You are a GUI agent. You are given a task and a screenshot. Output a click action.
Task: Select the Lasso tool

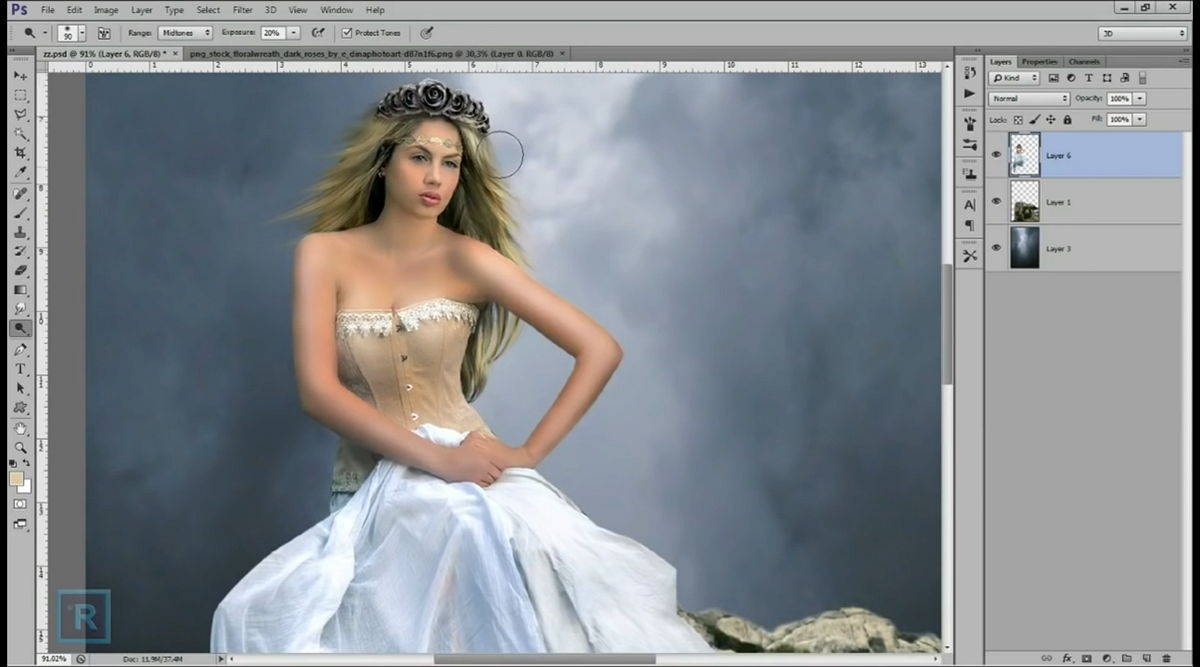coord(20,114)
